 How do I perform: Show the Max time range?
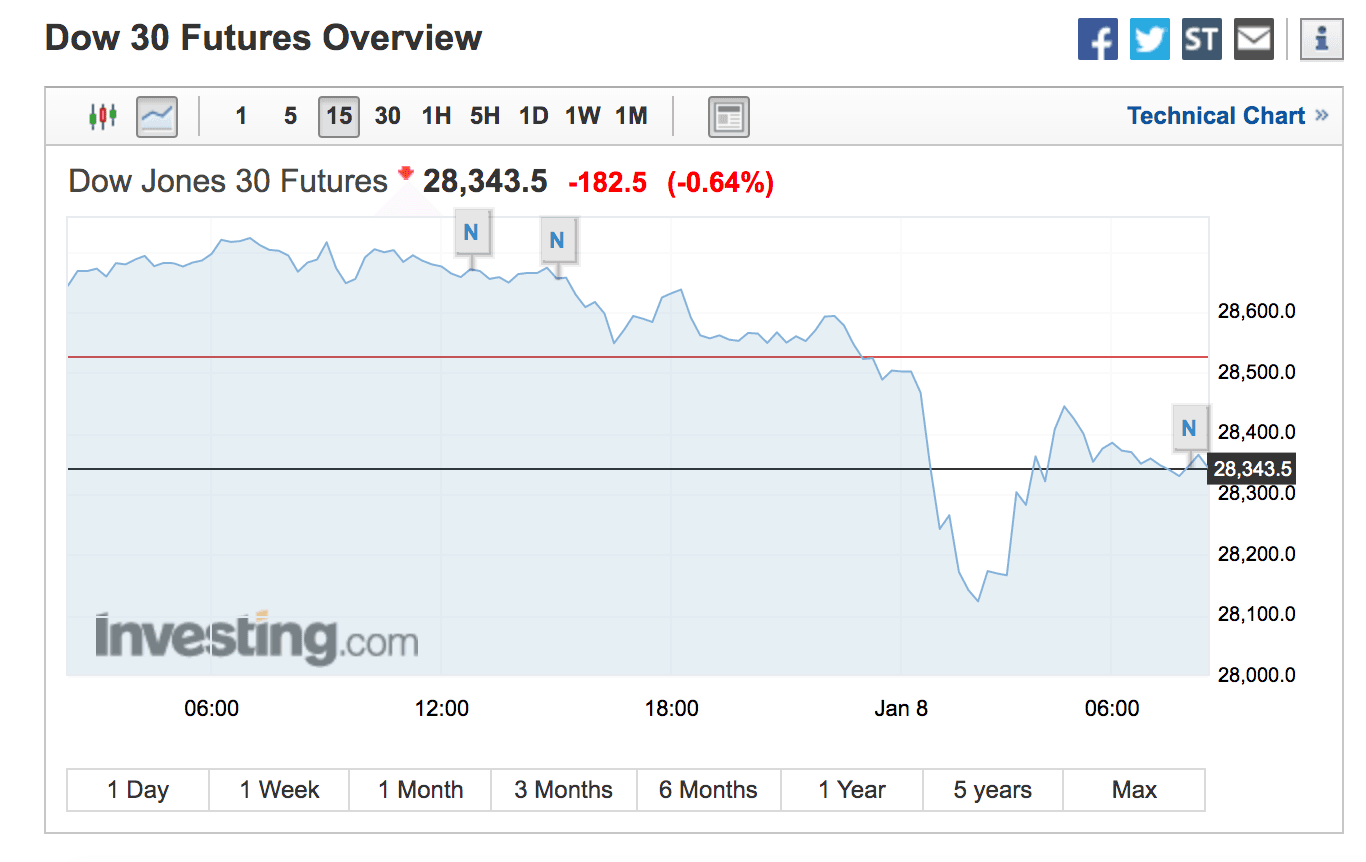pyautogui.click(x=1134, y=790)
